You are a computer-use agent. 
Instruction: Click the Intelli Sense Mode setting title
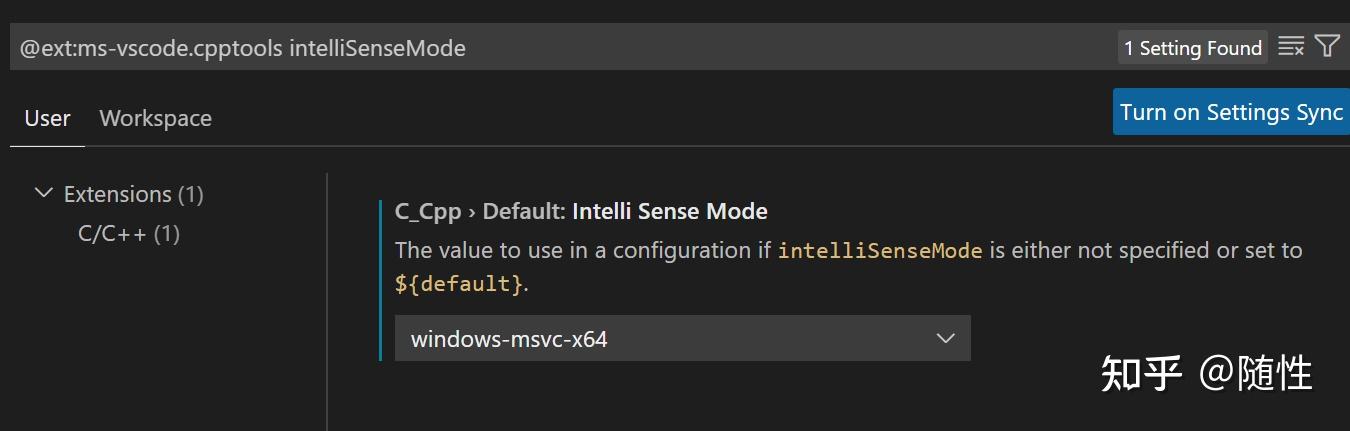[x=670, y=211]
